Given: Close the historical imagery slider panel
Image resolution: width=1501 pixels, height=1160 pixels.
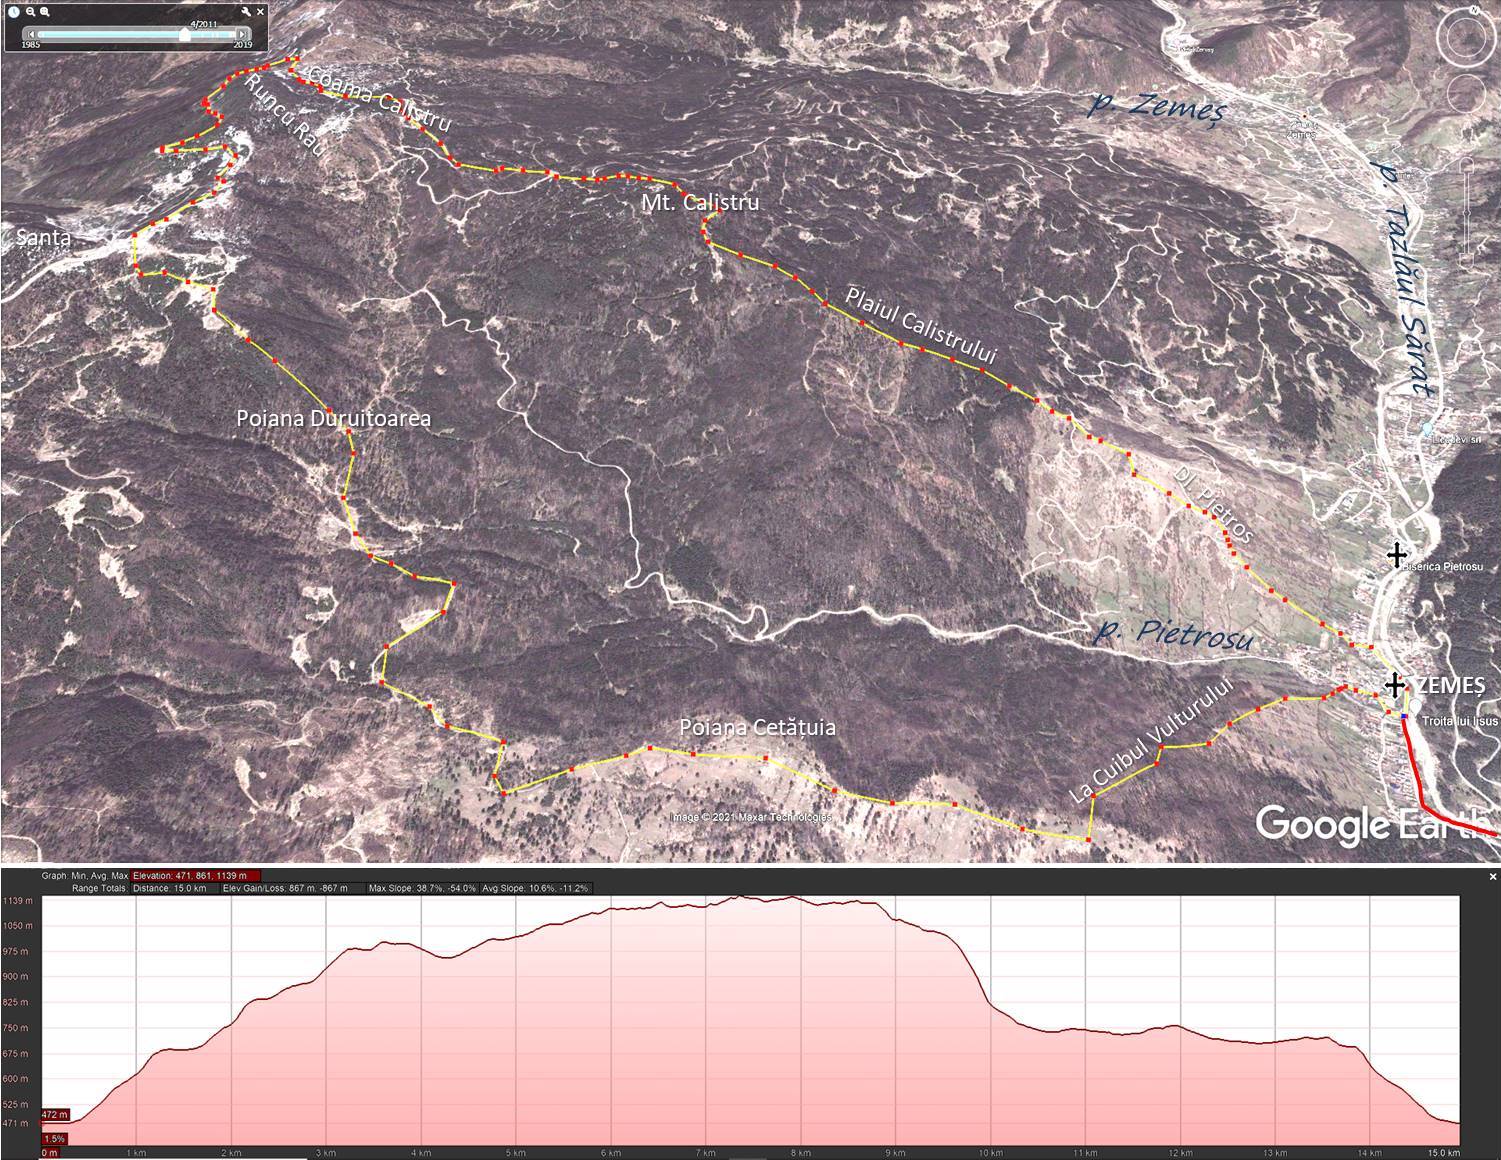Looking at the screenshot, I should [262, 12].
